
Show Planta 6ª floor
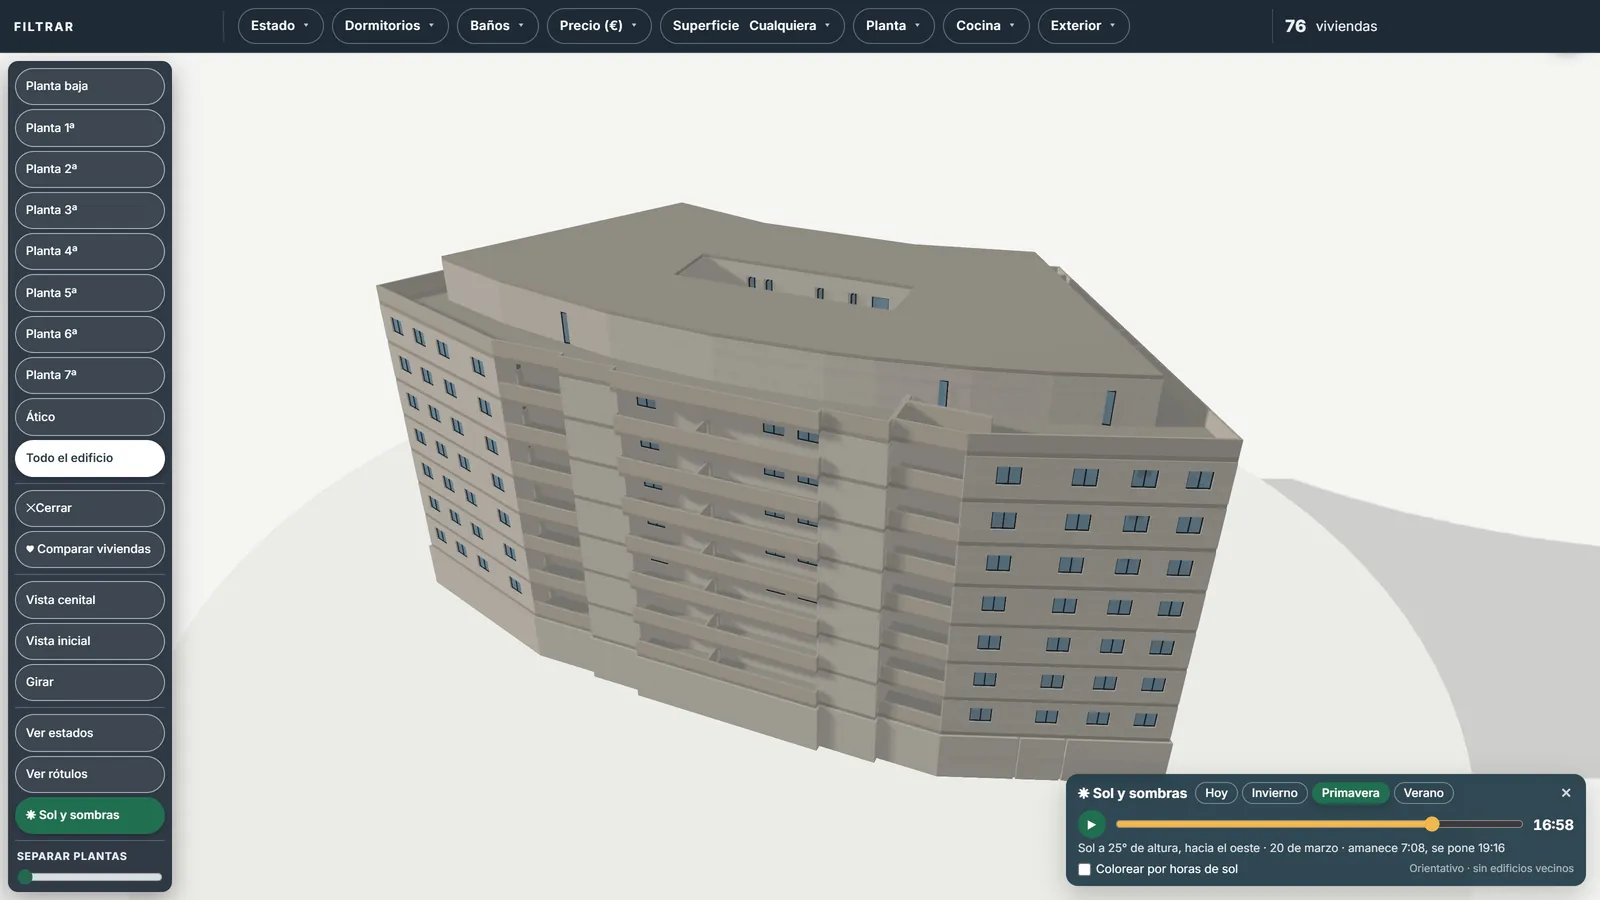90,334
